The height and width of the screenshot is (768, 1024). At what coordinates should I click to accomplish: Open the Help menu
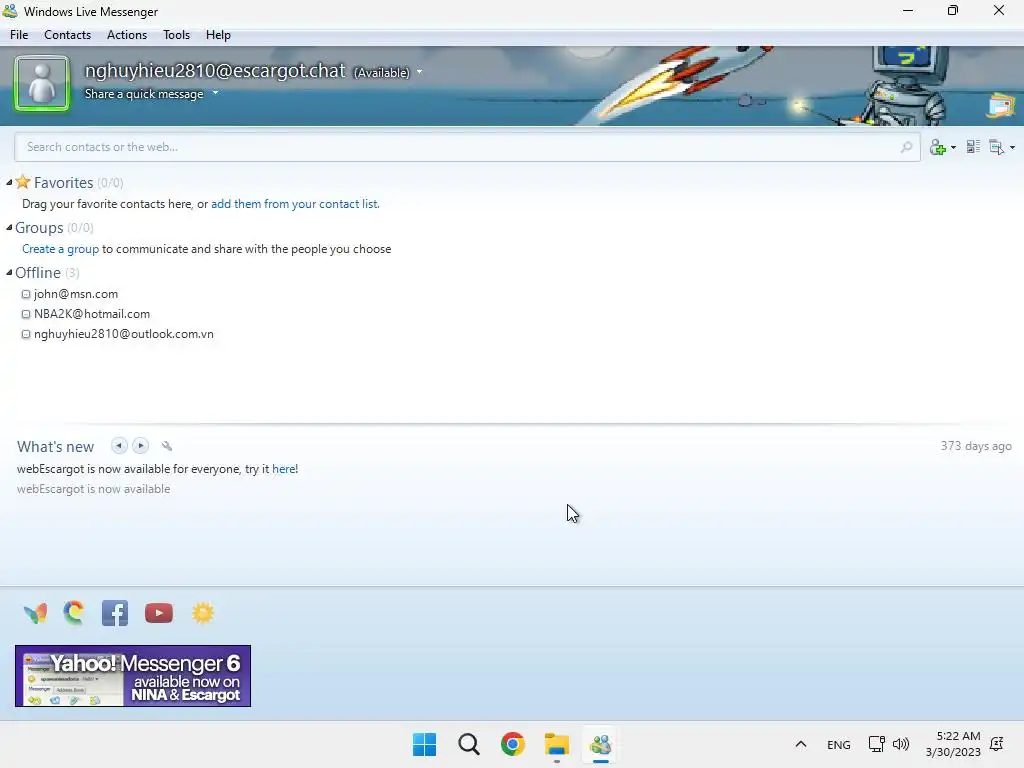(218, 35)
